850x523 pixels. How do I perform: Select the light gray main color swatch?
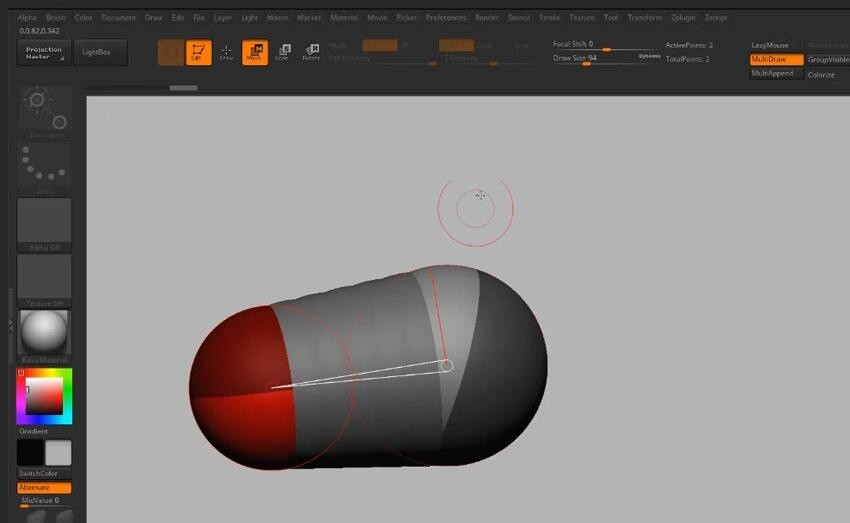point(58,453)
